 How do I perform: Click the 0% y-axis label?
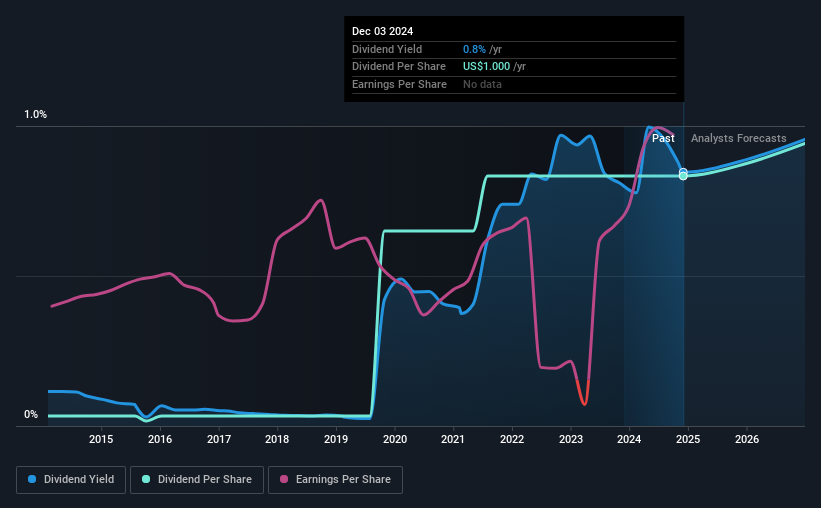click(31, 414)
